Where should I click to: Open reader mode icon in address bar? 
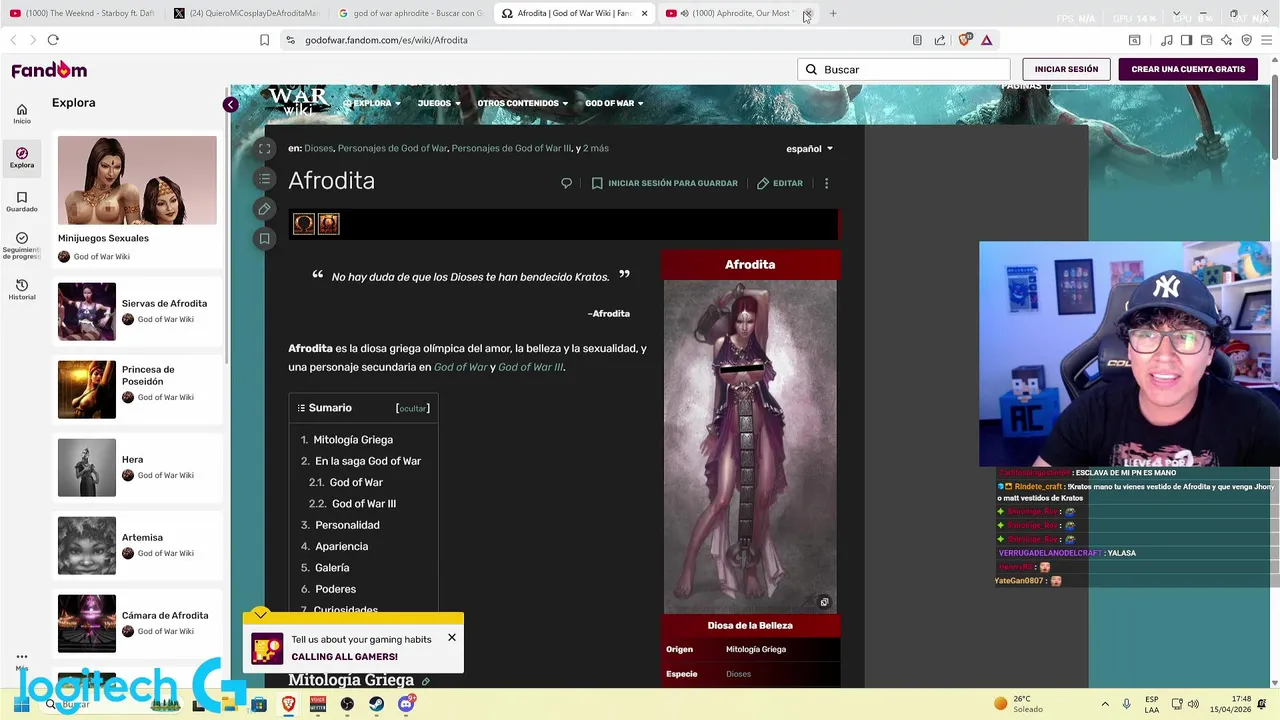[x=917, y=40]
